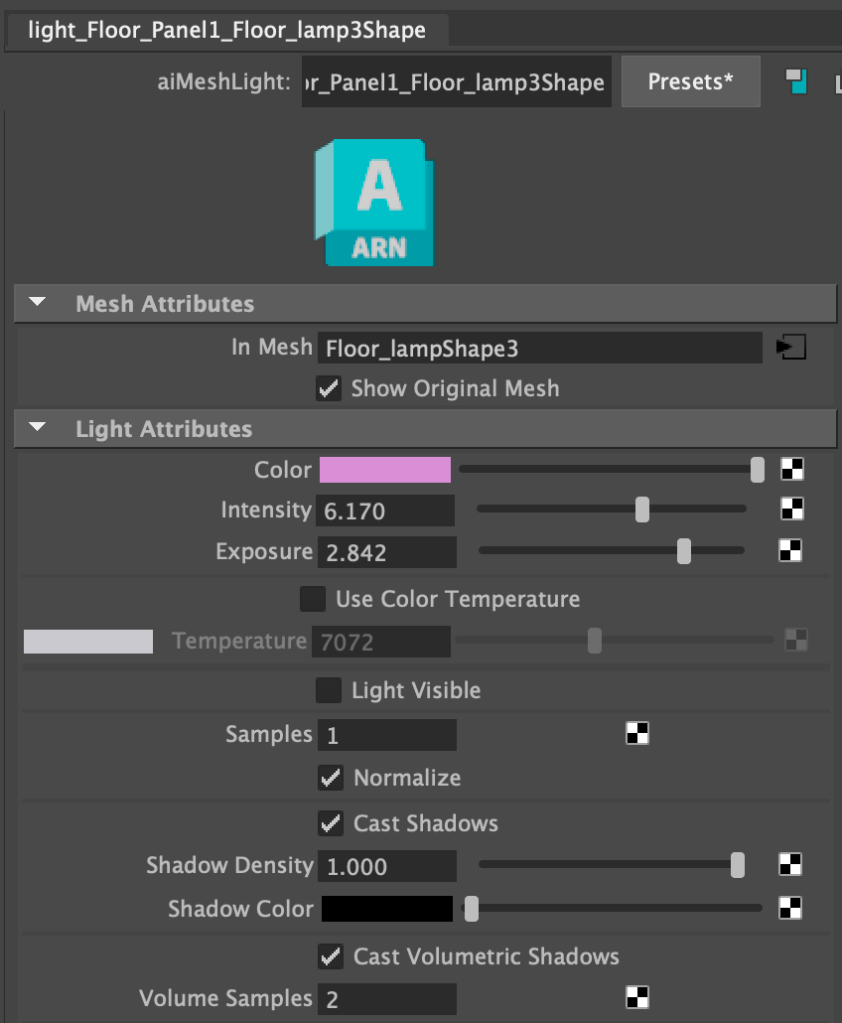Disable the Cast Shadows checkbox
842x1023 pixels.
330,824
